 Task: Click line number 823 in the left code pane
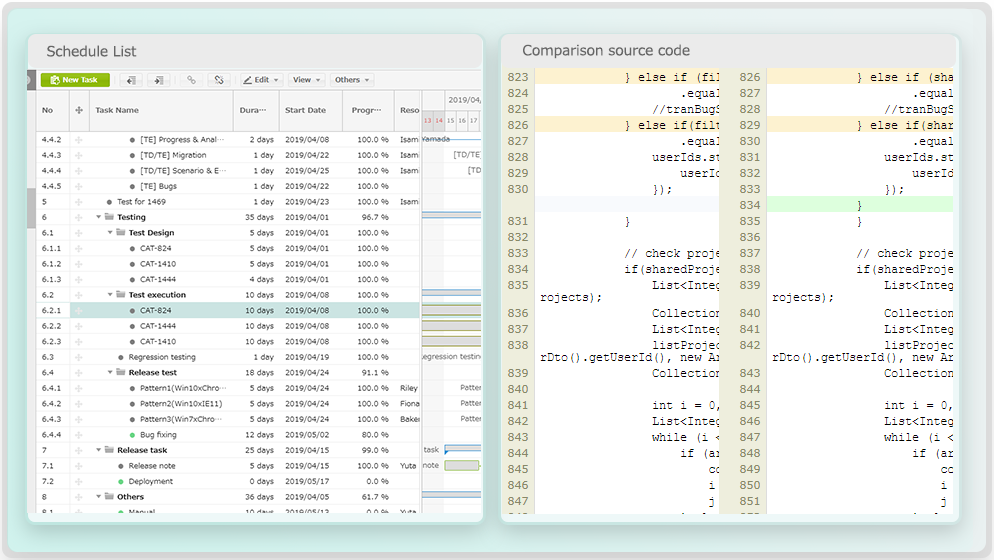click(x=518, y=77)
